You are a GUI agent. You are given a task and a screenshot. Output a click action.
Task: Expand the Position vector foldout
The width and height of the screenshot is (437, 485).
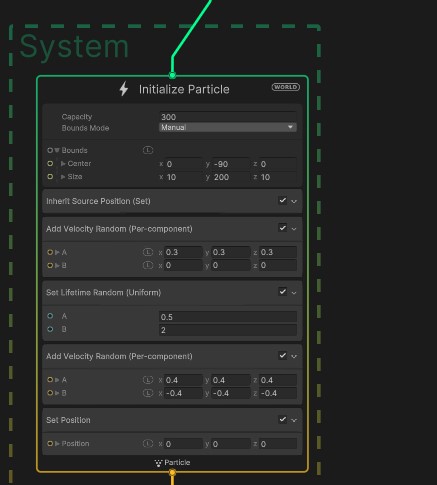(57, 444)
